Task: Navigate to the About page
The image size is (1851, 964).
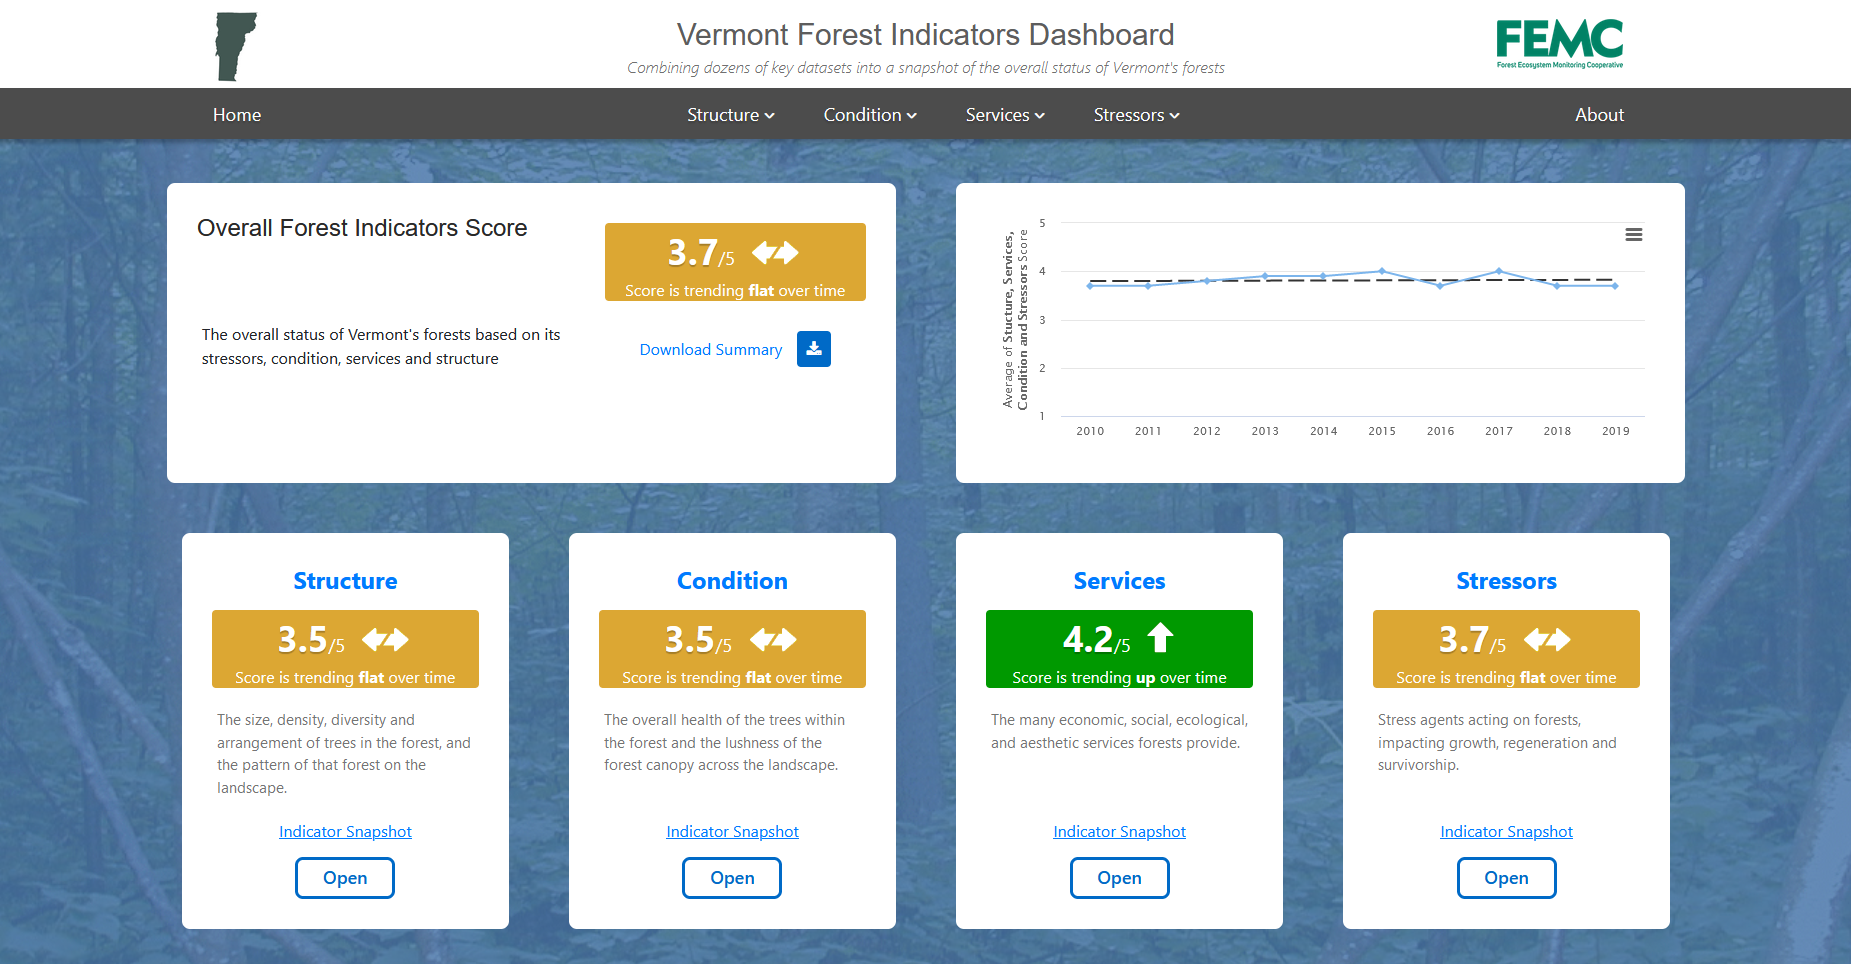Action: pyautogui.click(x=1598, y=114)
